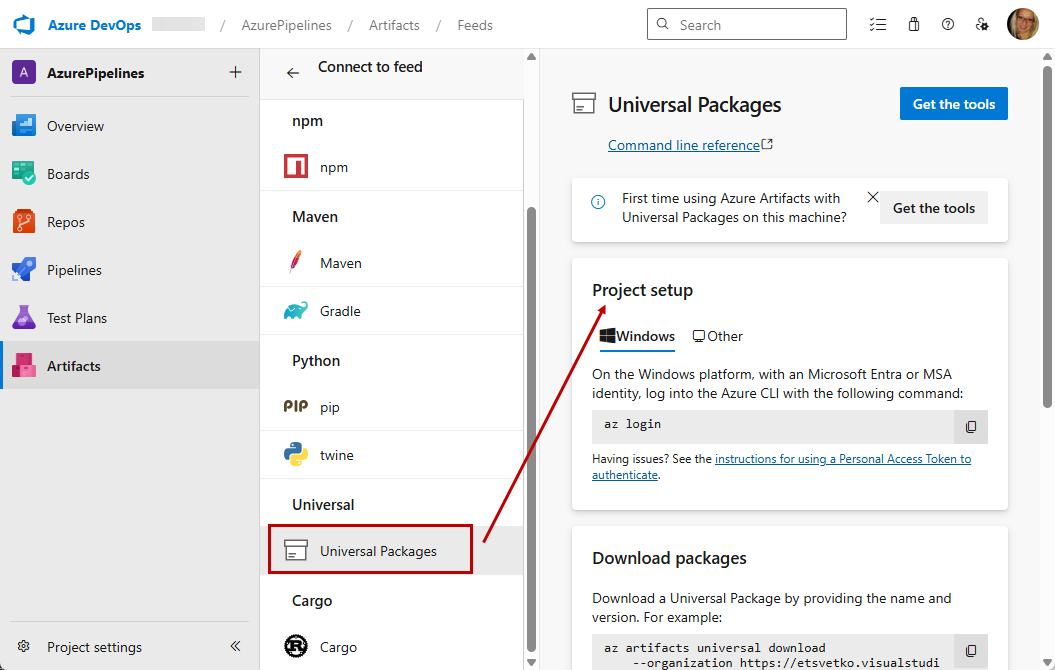
Task: Click the Project settings gear icon
Action: tap(24, 646)
